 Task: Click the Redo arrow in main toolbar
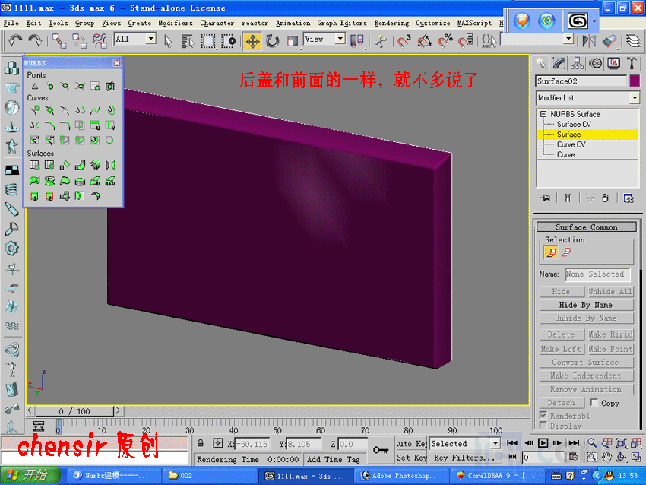35,41
